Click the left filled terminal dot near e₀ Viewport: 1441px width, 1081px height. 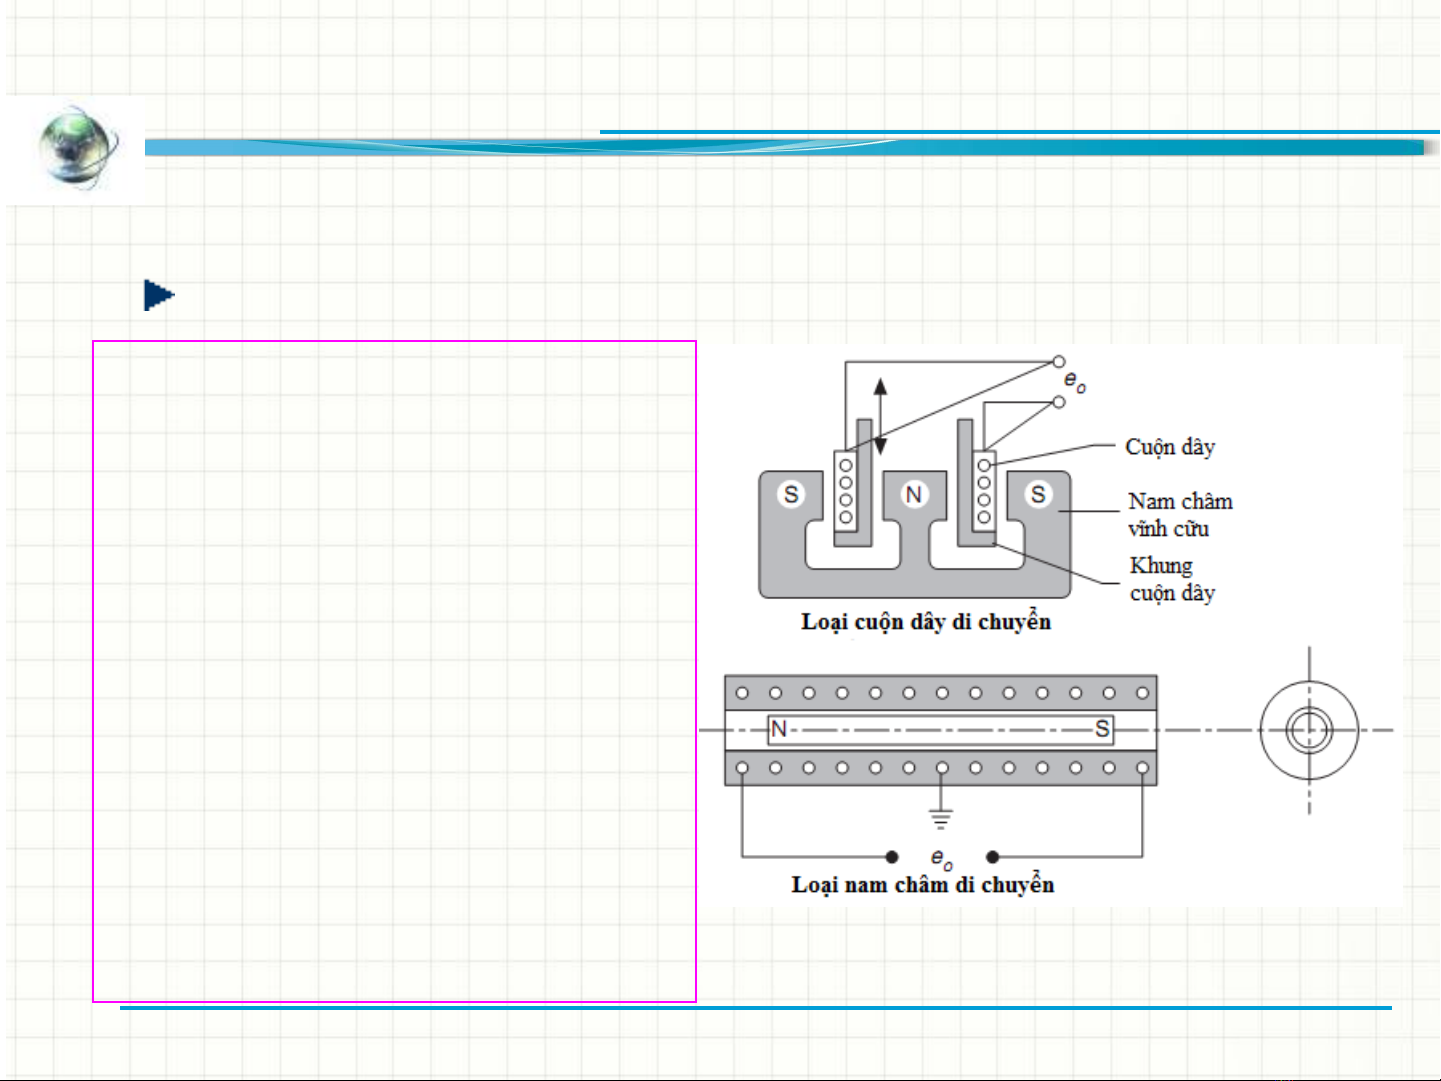[x=892, y=857]
